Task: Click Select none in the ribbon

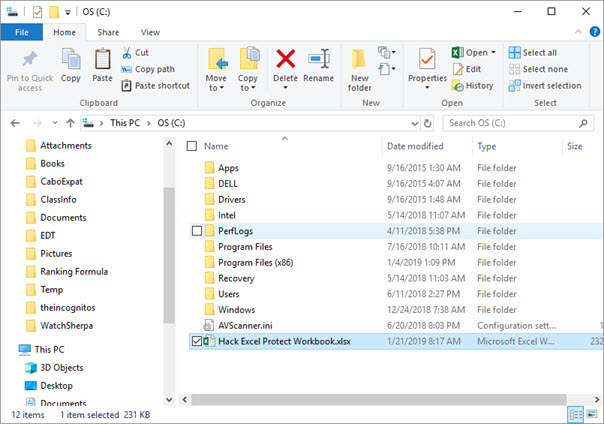Action: (x=538, y=69)
